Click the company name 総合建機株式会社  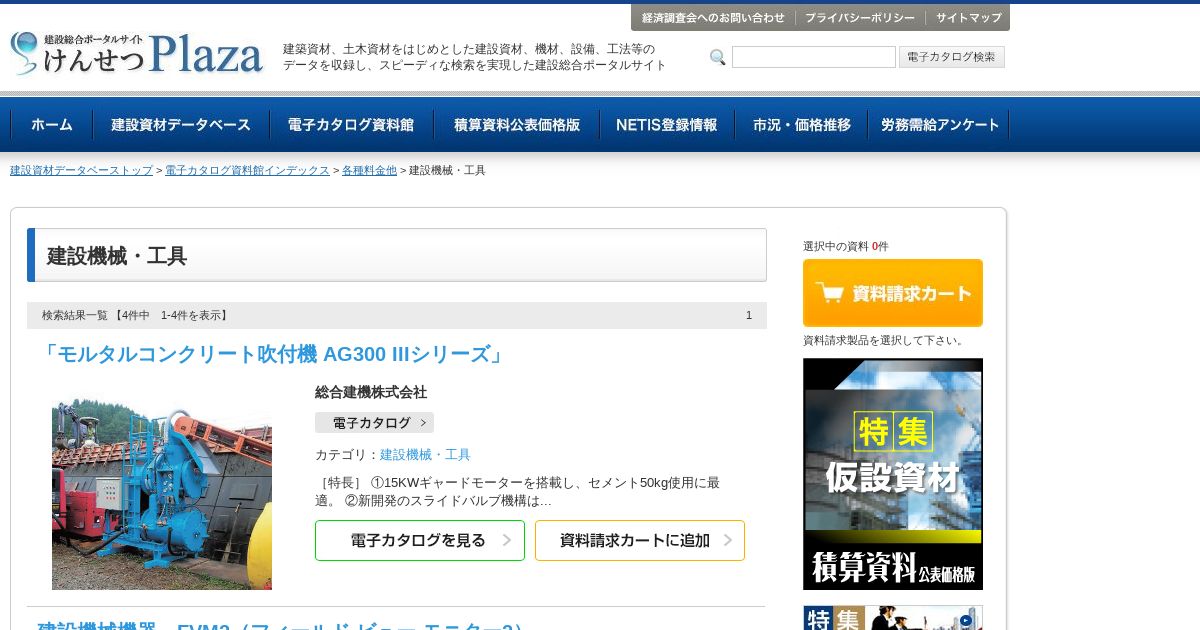(x=371, y=392)
